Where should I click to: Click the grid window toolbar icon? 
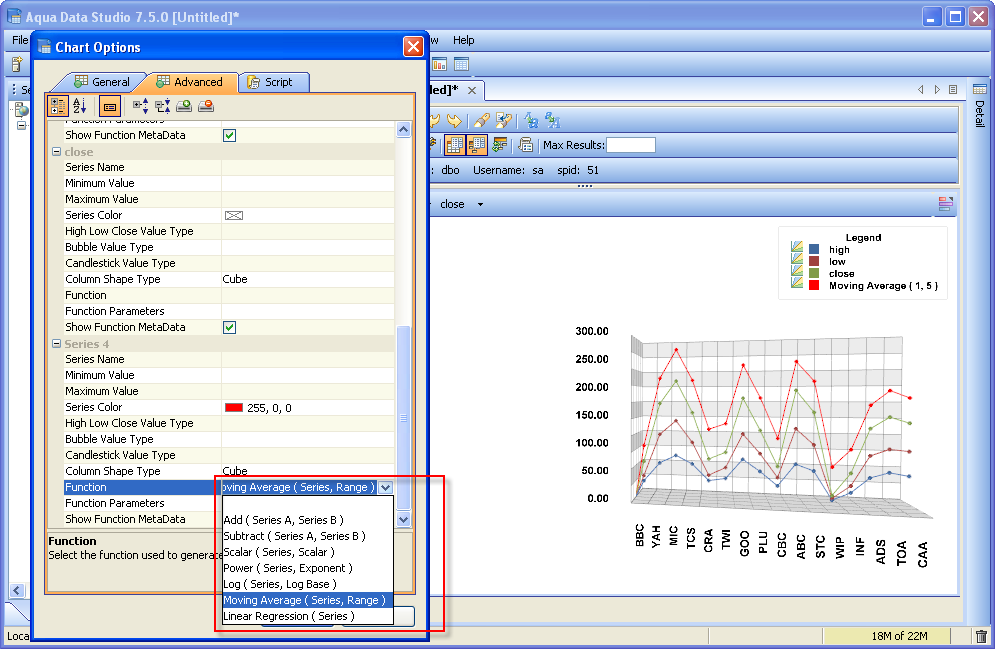click(461, 63)
